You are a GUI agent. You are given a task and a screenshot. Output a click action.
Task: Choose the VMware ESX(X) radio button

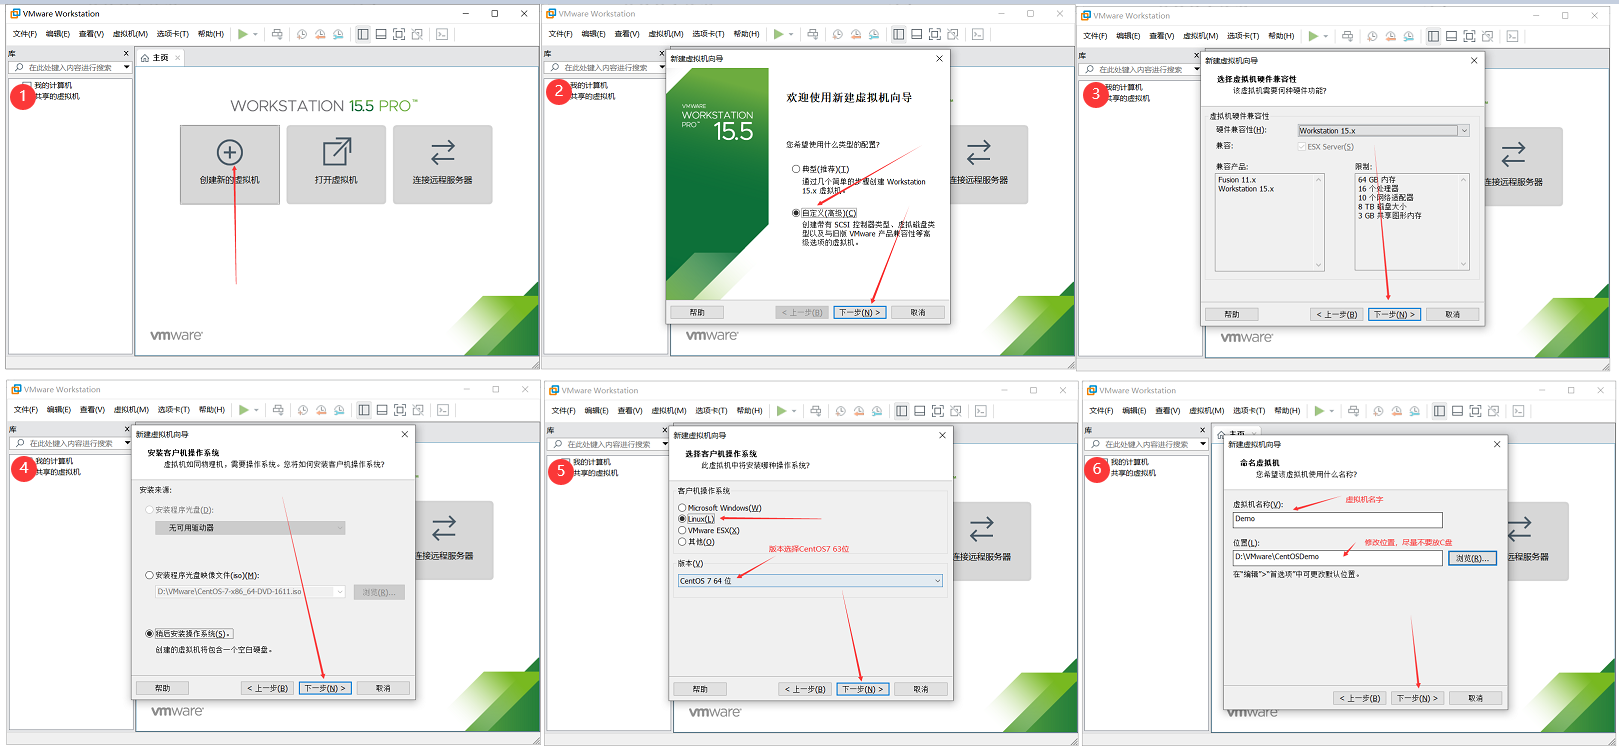coord(682,531)
